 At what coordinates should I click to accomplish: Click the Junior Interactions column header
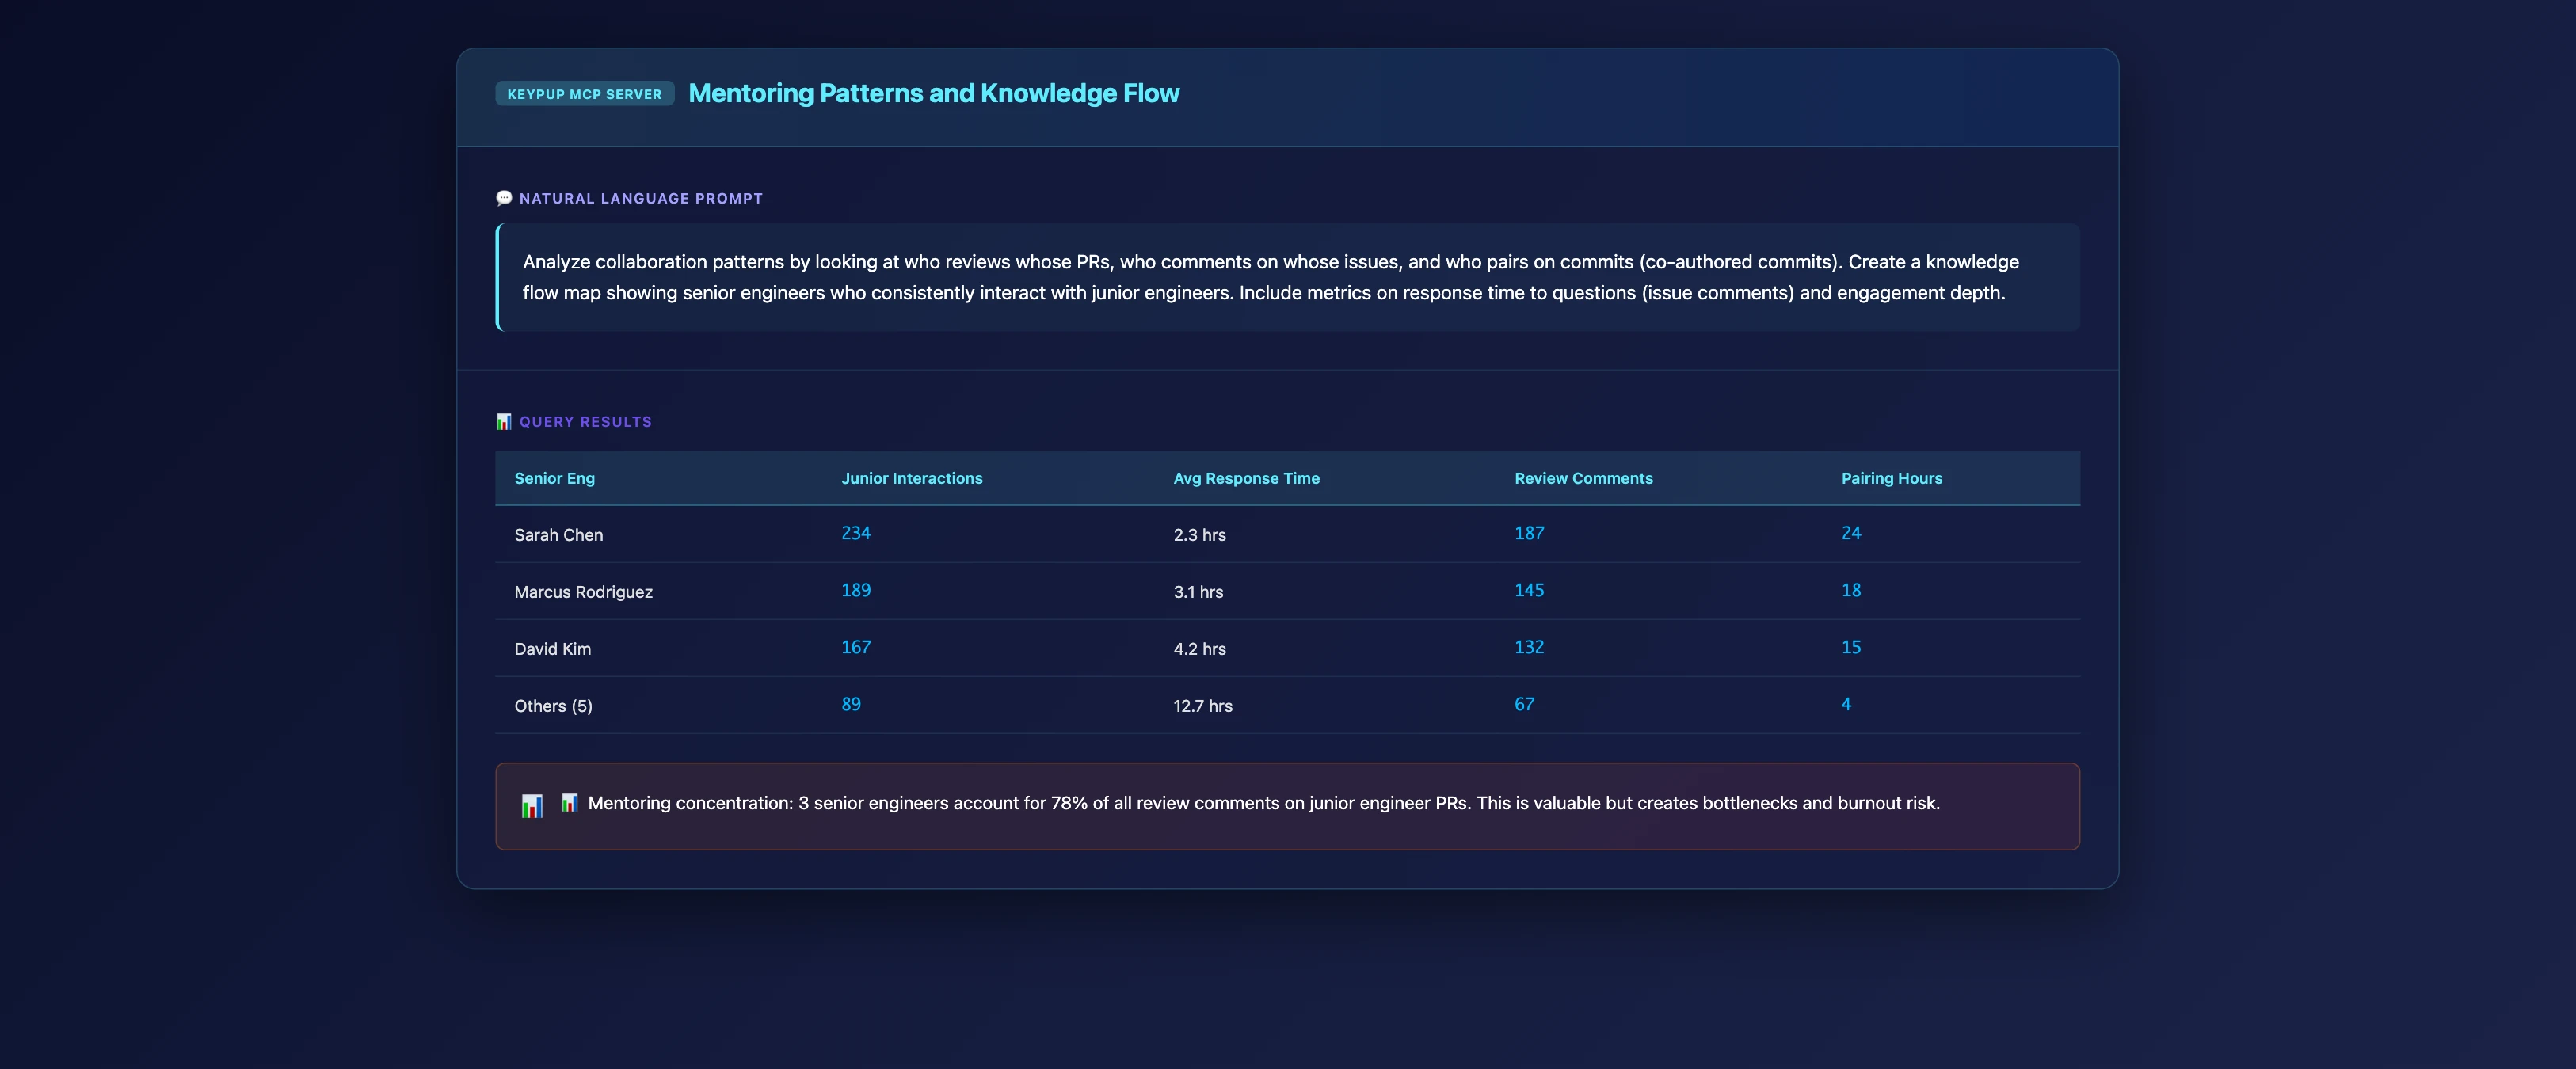tap(911, 478)
